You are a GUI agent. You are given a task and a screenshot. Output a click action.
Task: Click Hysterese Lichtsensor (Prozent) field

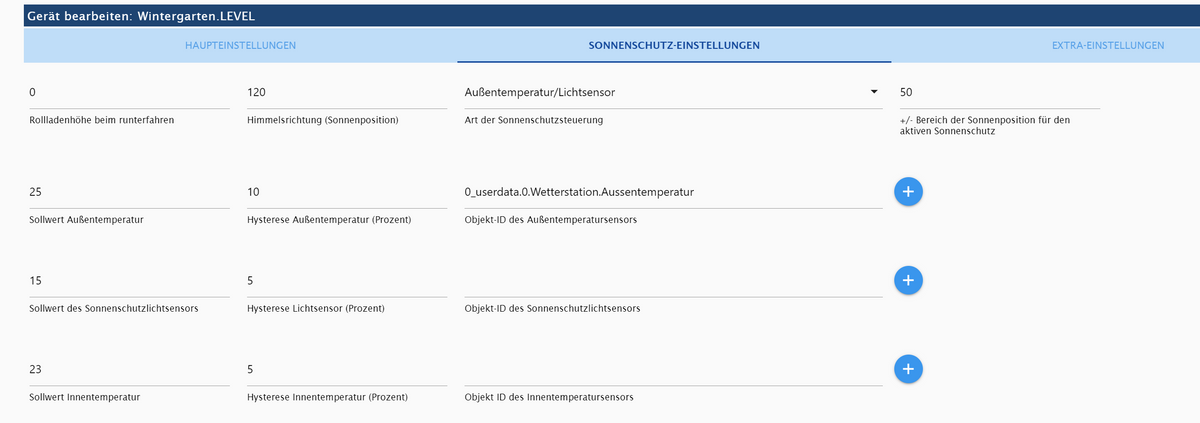tap(346, 281)
